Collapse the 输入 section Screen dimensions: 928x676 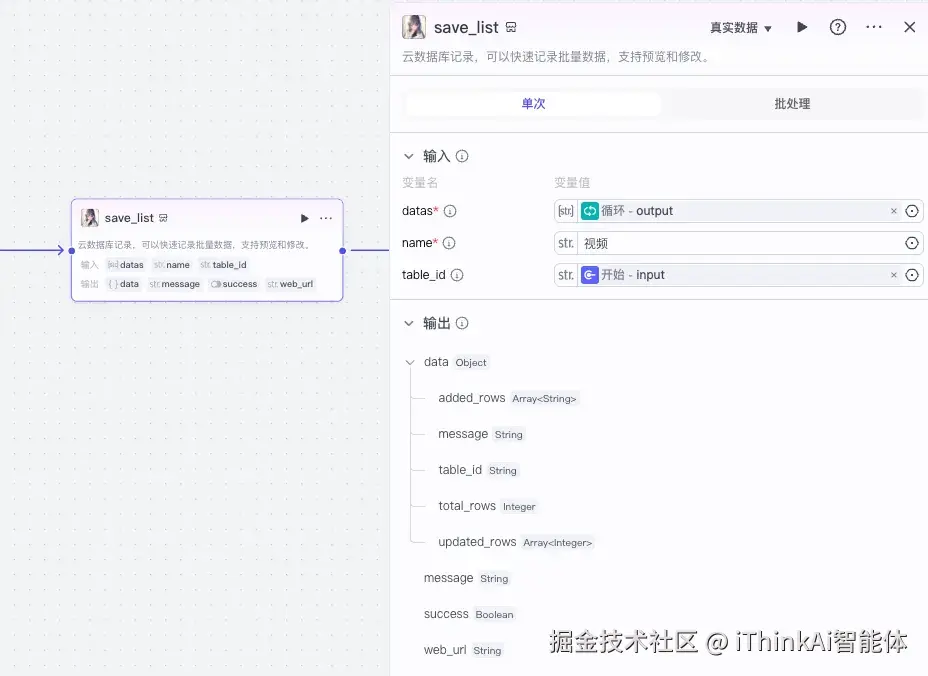pos(408,156)
